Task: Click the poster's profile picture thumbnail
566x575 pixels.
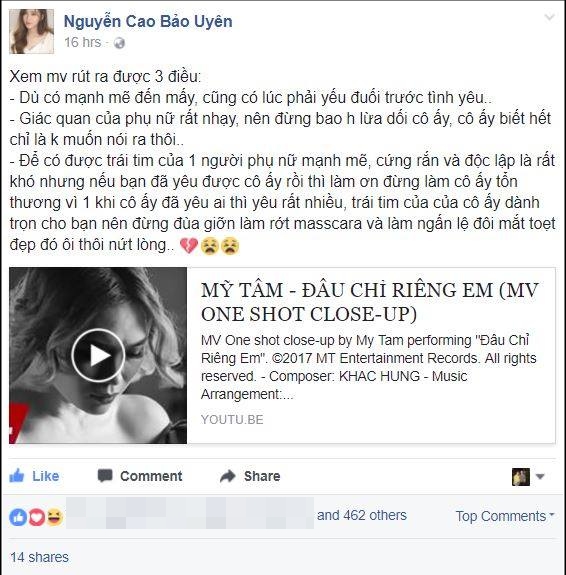Action: coord(32,32)
